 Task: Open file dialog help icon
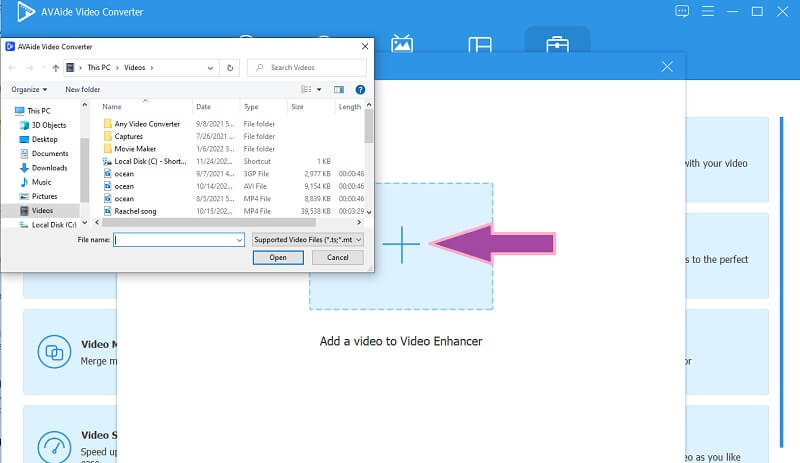coord(360,89)
